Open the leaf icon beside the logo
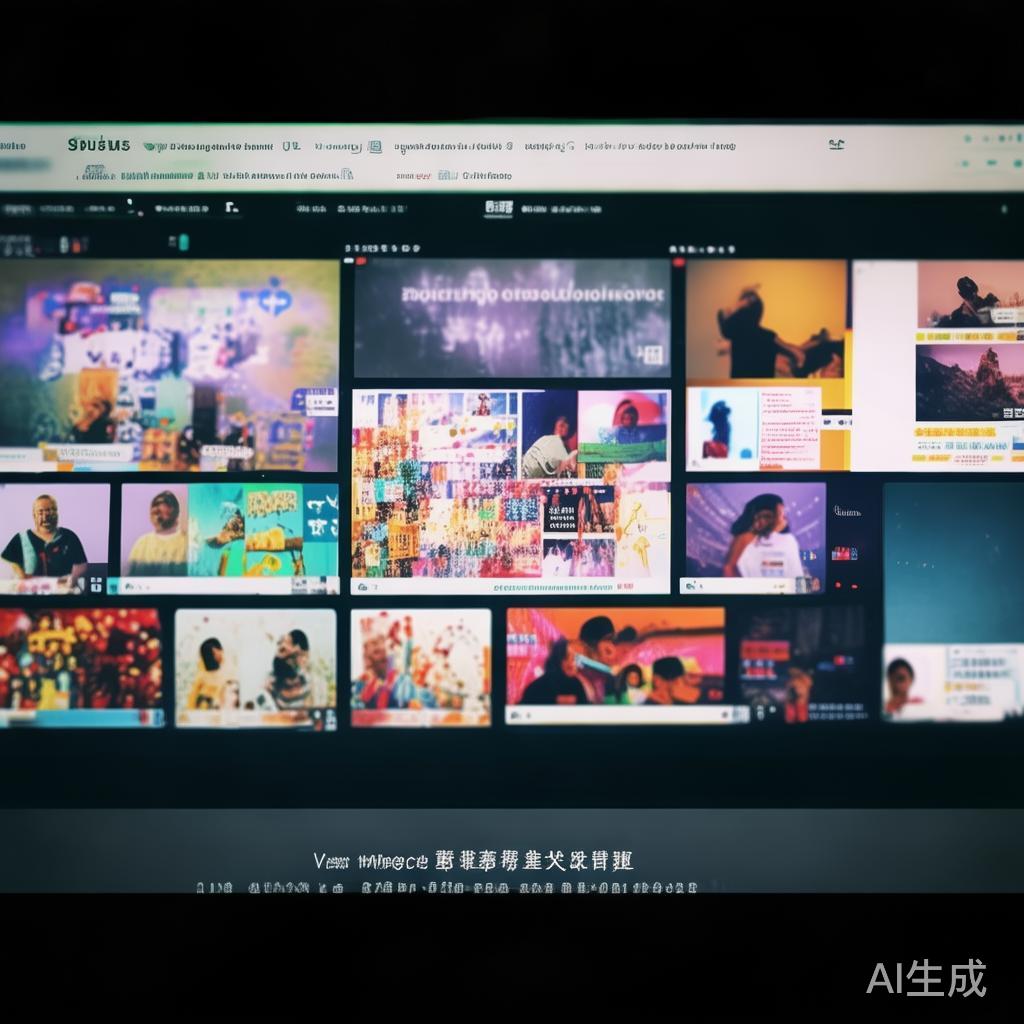Image resolution: width=1024 pixels, height=1024 pixels. (x=152, y=143)
